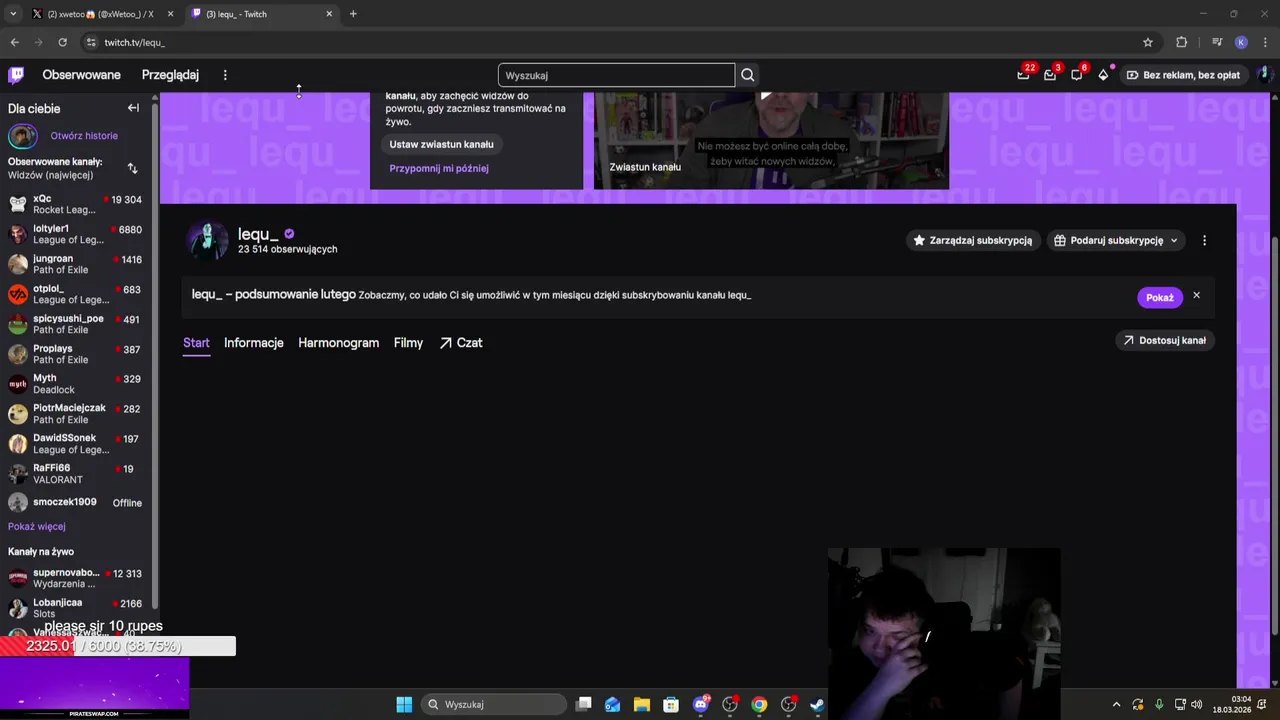Bookmark this page with the star icon

pyautogui.click(x=1148, y=42)
